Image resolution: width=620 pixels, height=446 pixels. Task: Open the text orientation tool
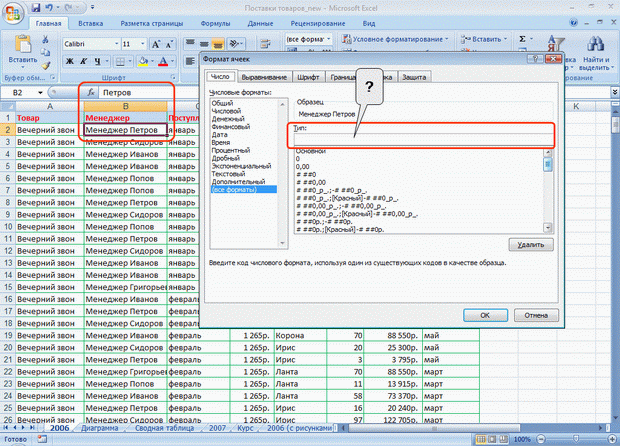click(x=236, y=43)
